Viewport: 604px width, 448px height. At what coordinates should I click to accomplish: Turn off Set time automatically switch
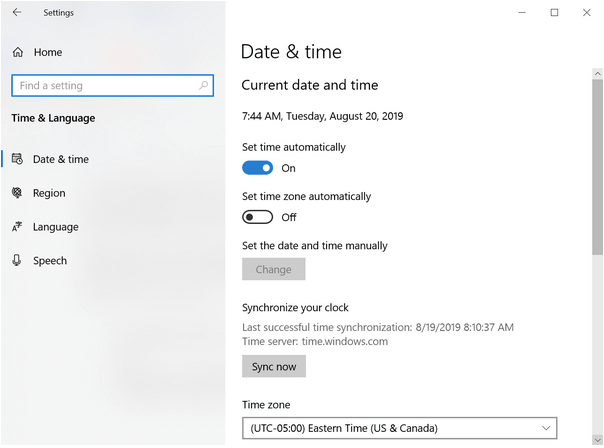pos(257,168)
